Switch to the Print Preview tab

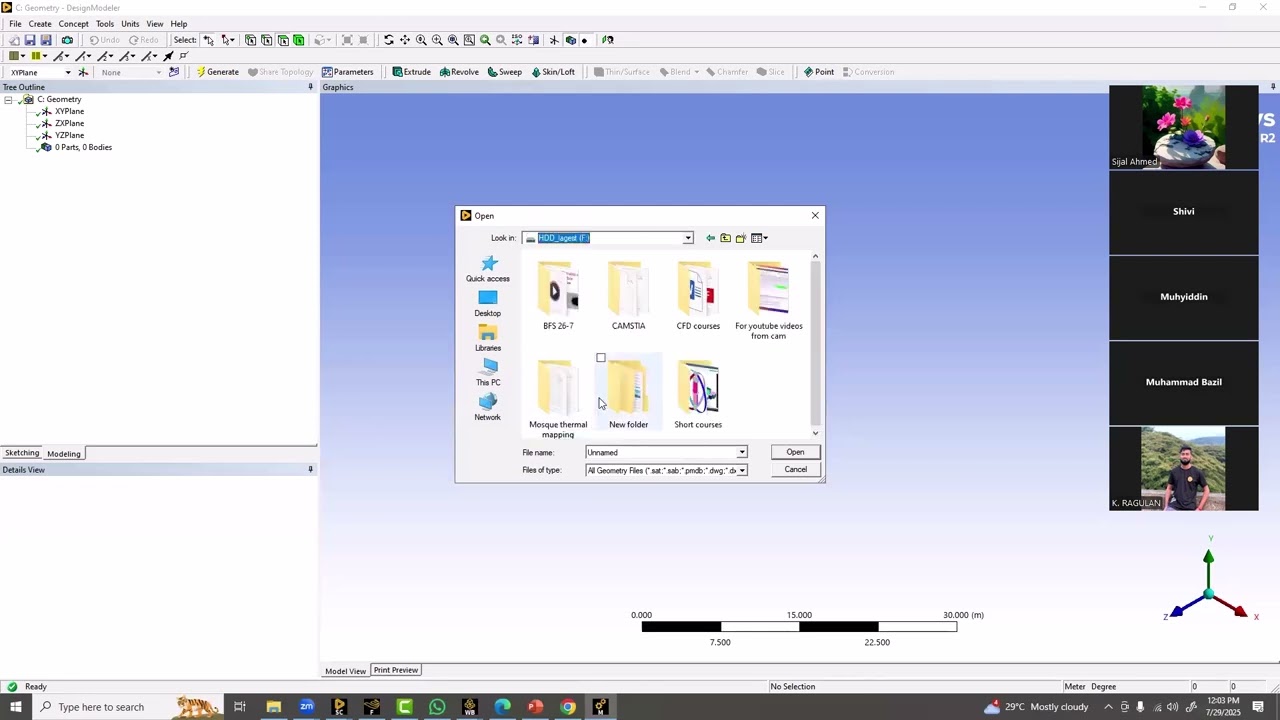(396, 670)
